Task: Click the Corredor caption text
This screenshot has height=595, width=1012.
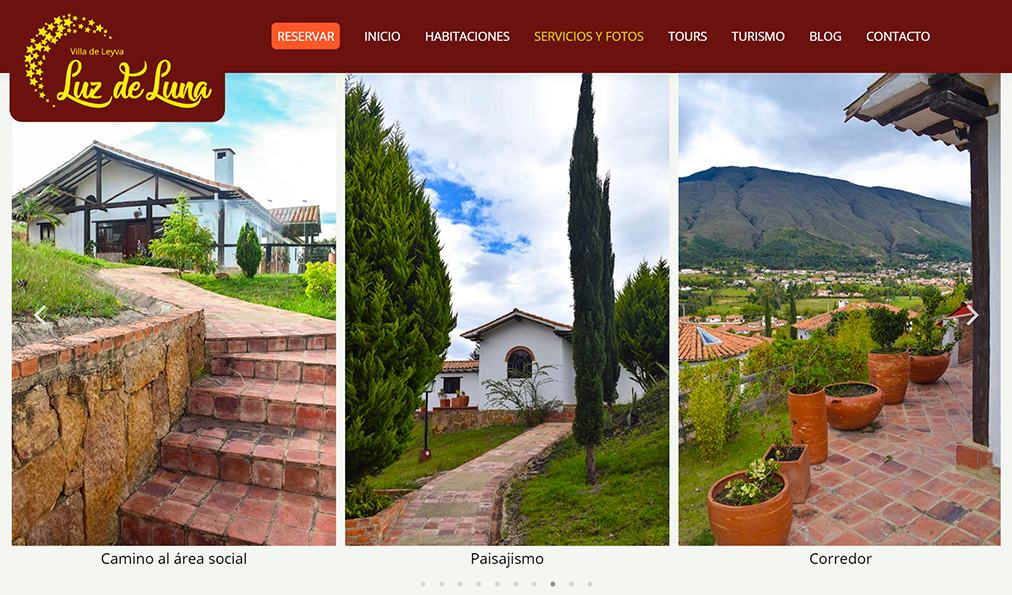Action: tap(840, 559)
